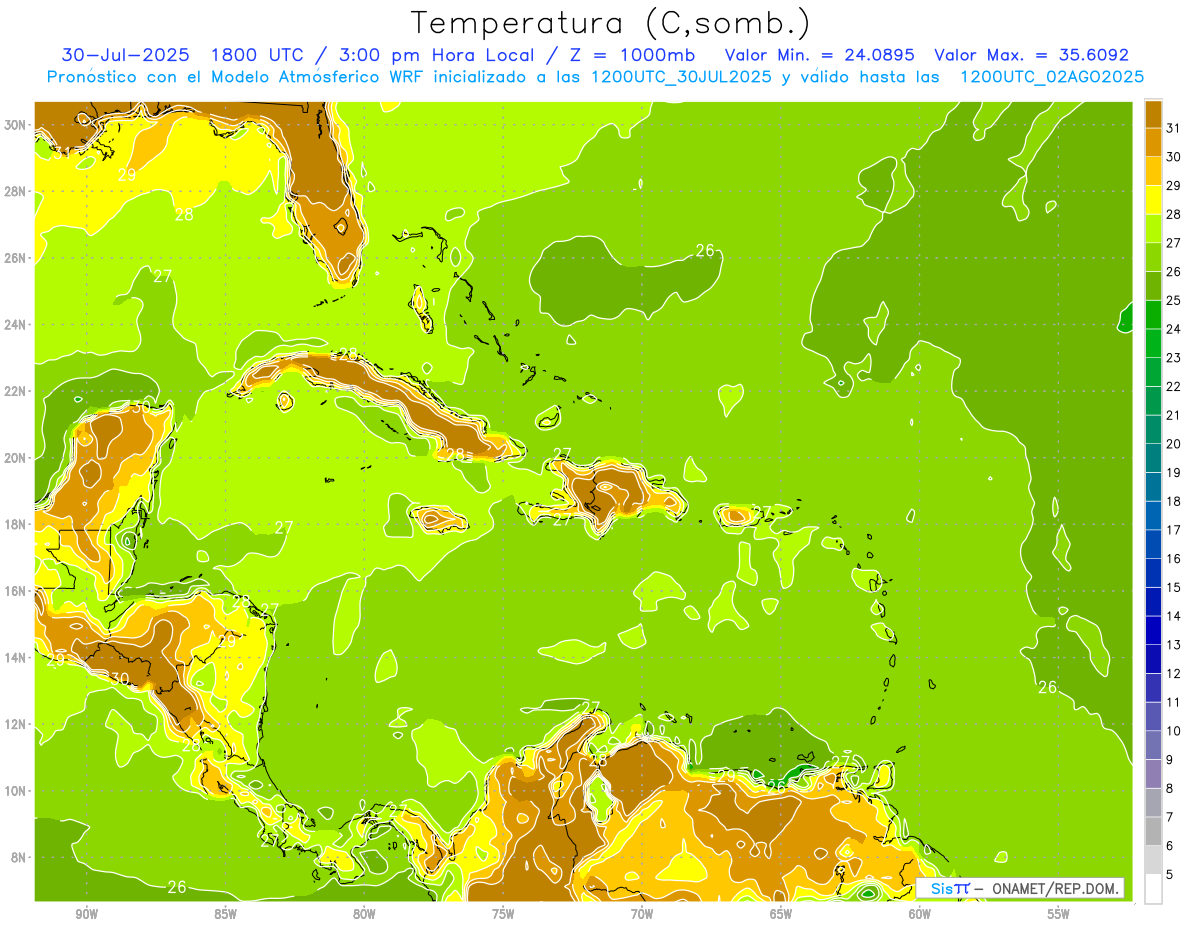The height and width of the screenshot is (927, 1200).
Task: Click the 14N latitude axis label
Action: pyautogui.click(x=16, y=658)
